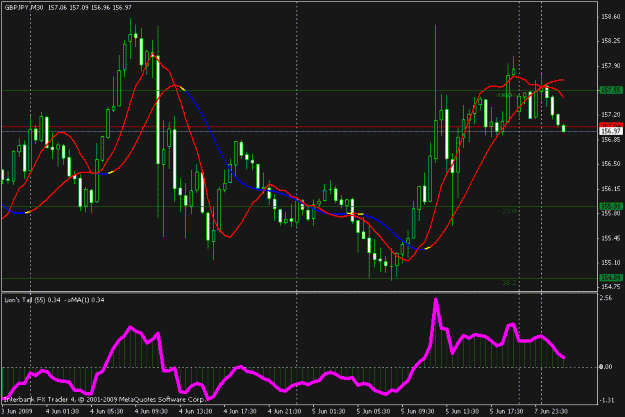Click the 157.20 price scale label

[610, 115]
